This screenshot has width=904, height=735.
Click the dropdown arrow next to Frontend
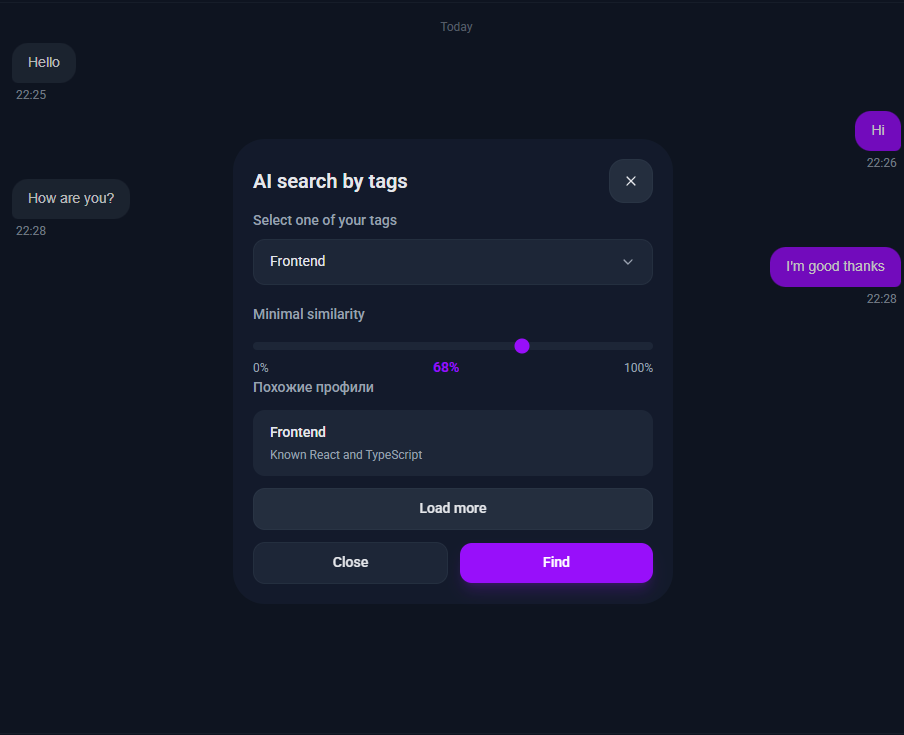coord(628,261)
